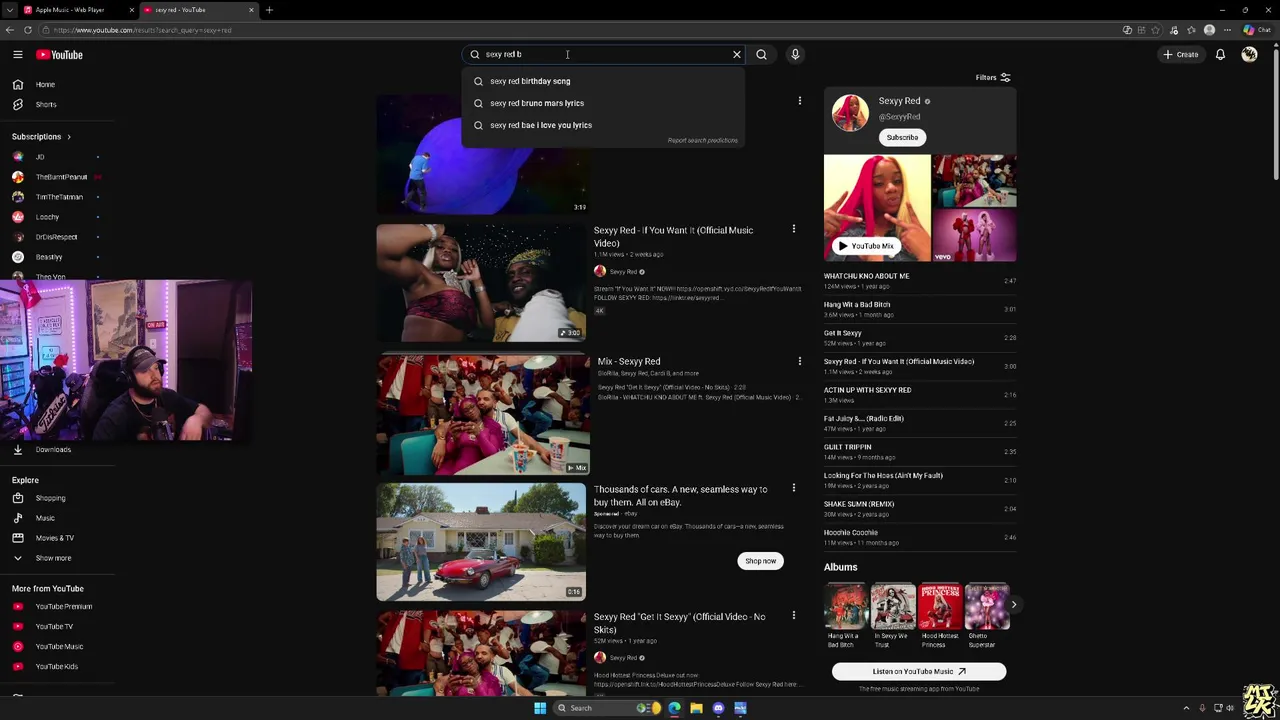
Task: Play the YouTube Mix in artist card
Action: pos(866,246)
